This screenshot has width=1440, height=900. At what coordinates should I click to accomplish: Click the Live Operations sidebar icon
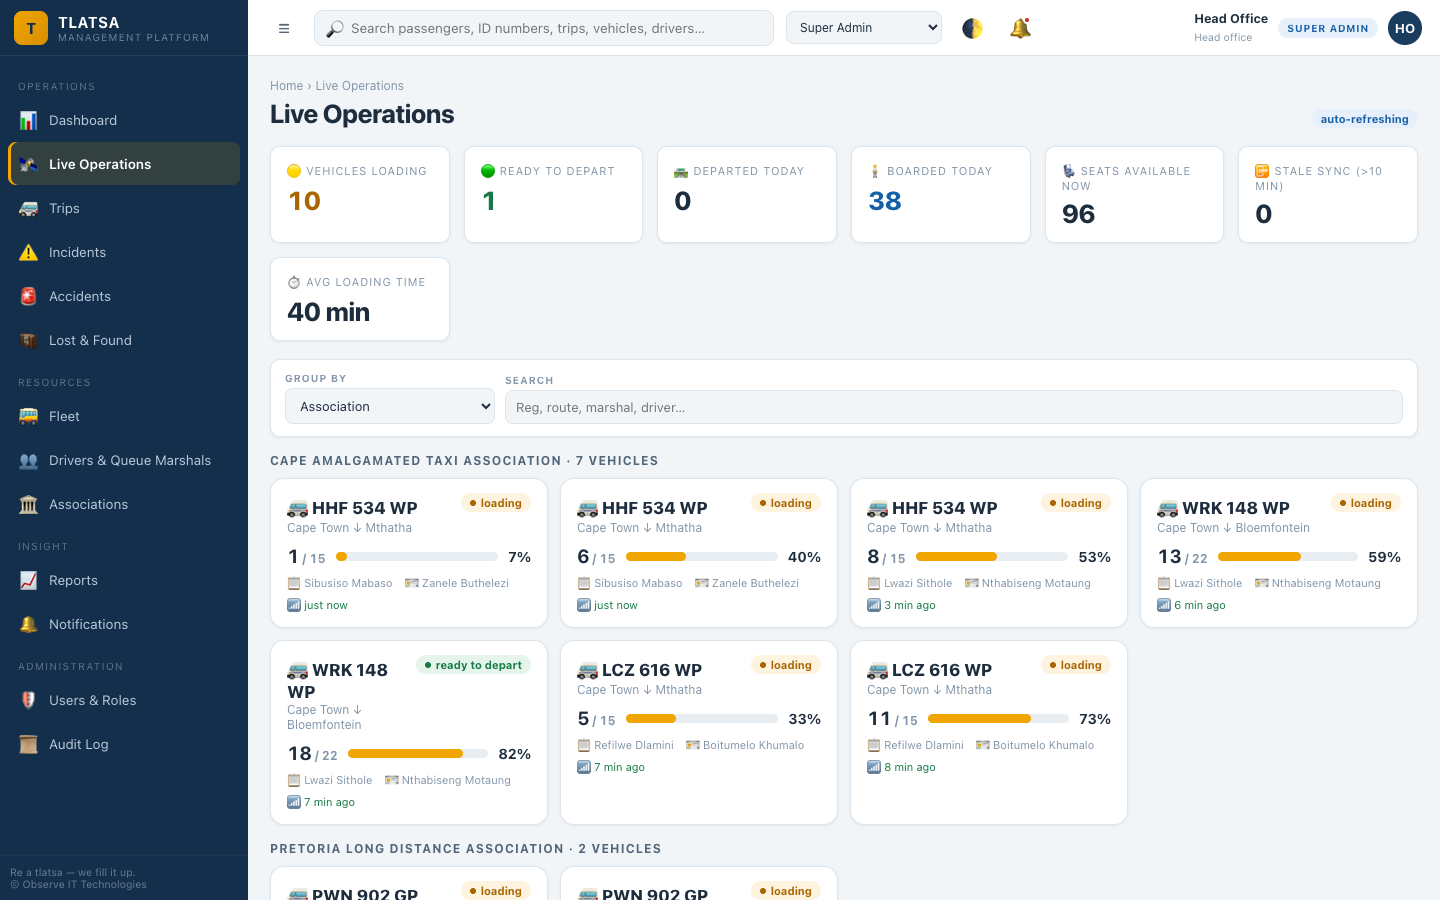coord(29,164)
